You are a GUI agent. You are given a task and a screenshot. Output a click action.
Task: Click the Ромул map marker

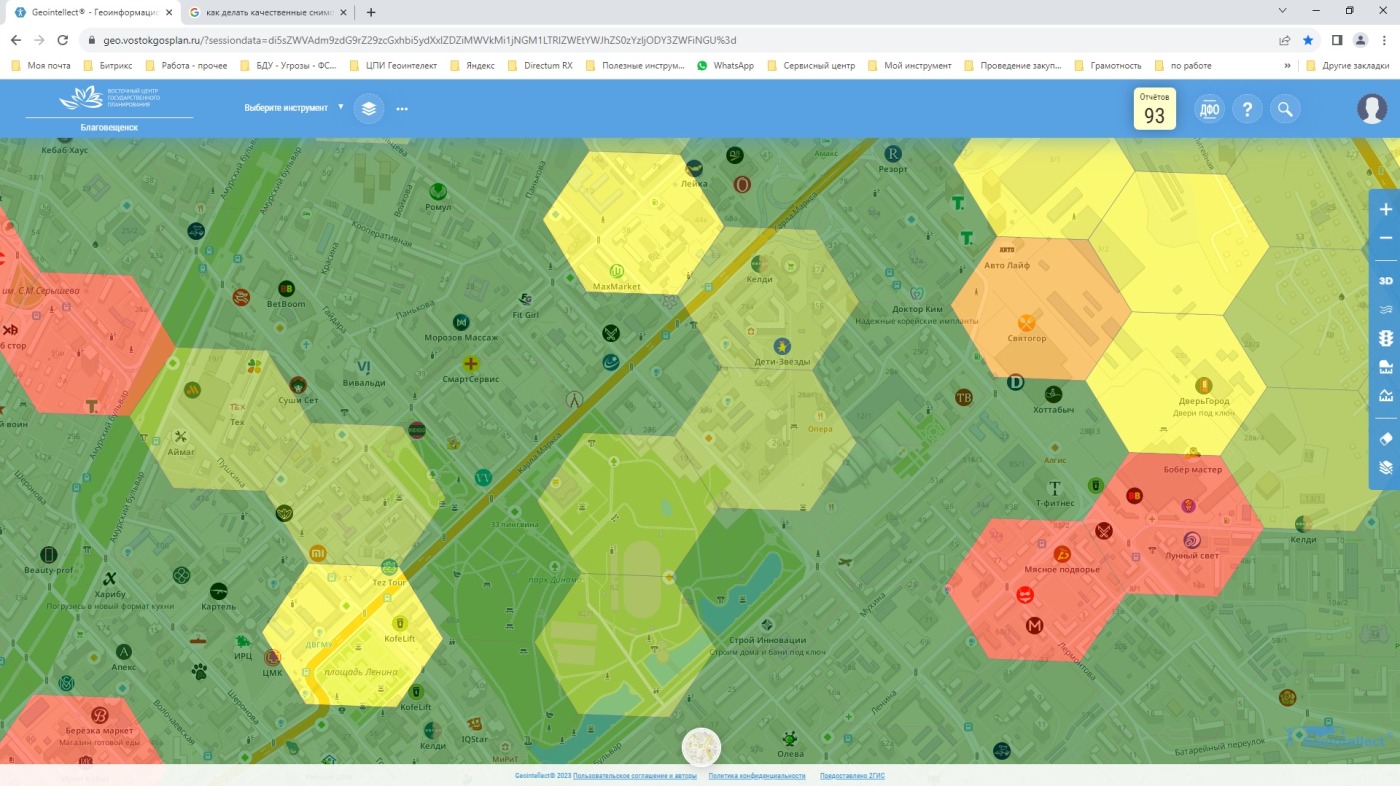click(437, 191)
